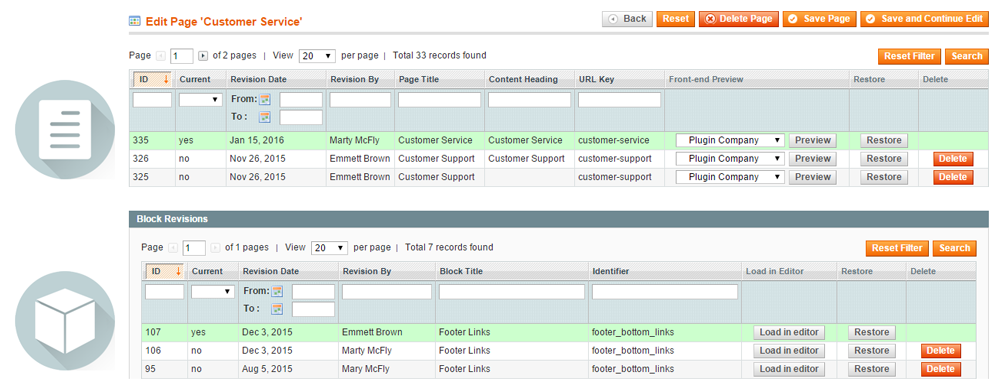Open the Current filter dropdown in Block Revisions

[213, 292]
